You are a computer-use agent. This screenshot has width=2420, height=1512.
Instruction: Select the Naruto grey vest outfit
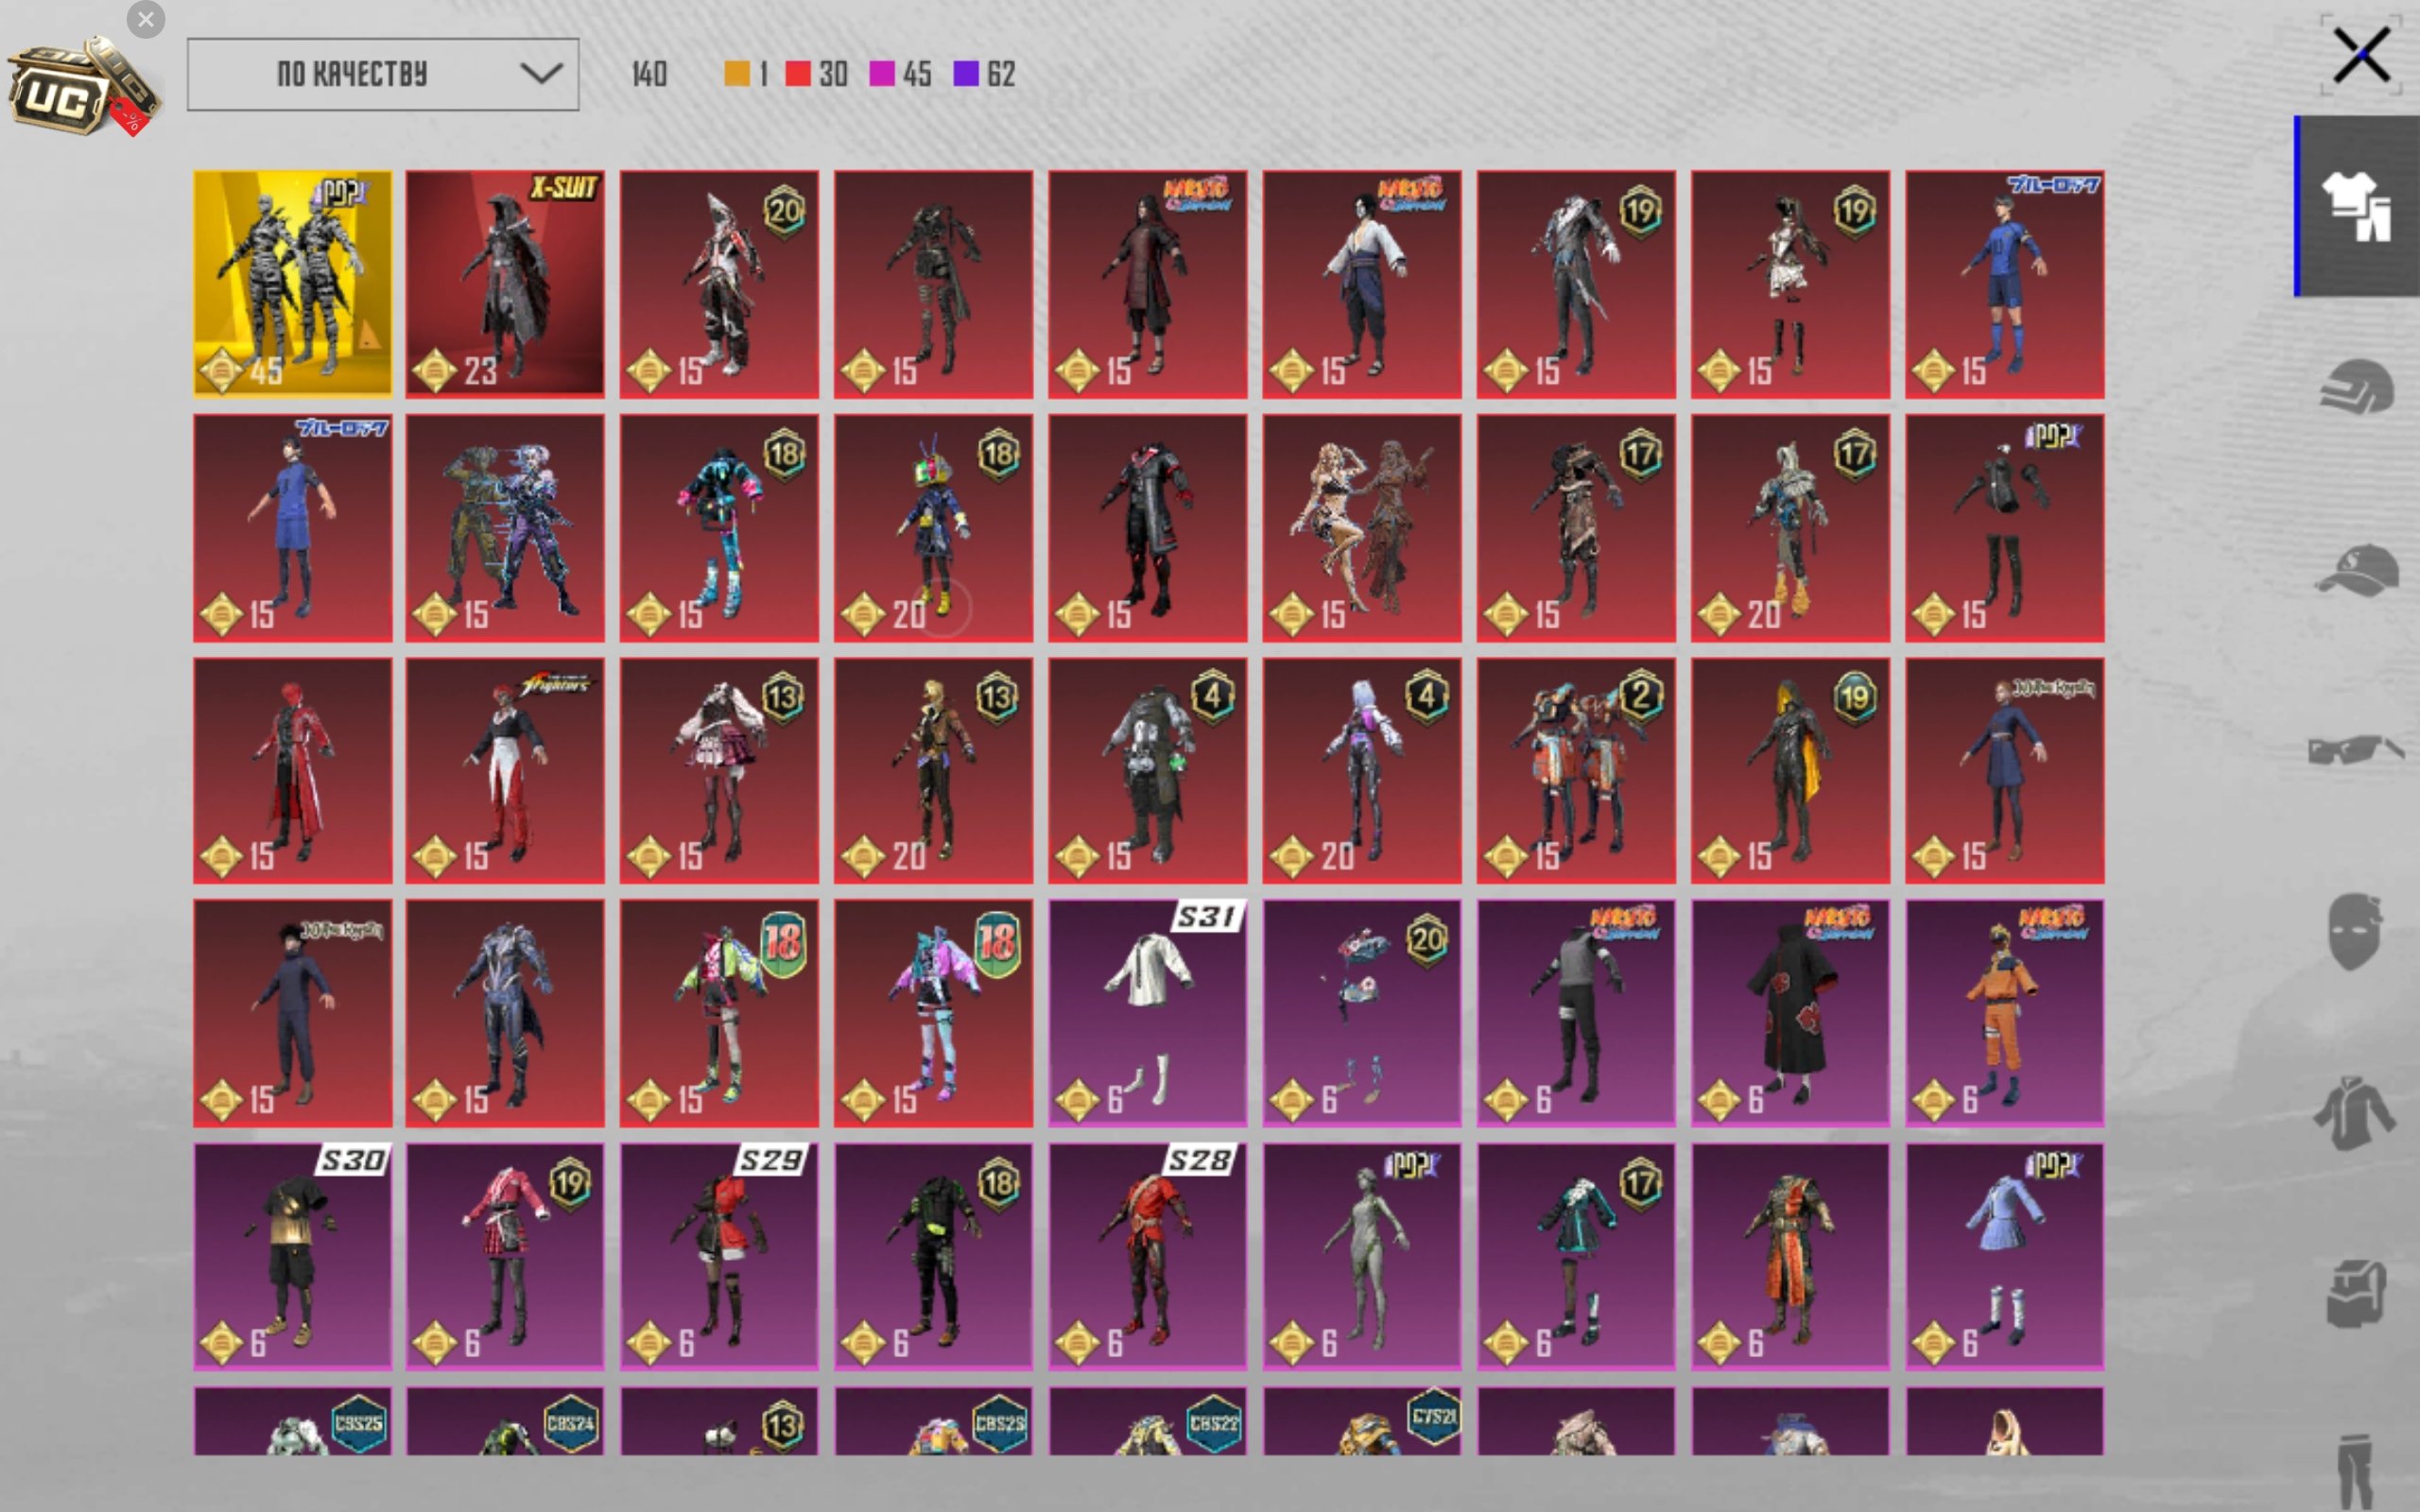pyautogui.click(x=1576, y=1014)
